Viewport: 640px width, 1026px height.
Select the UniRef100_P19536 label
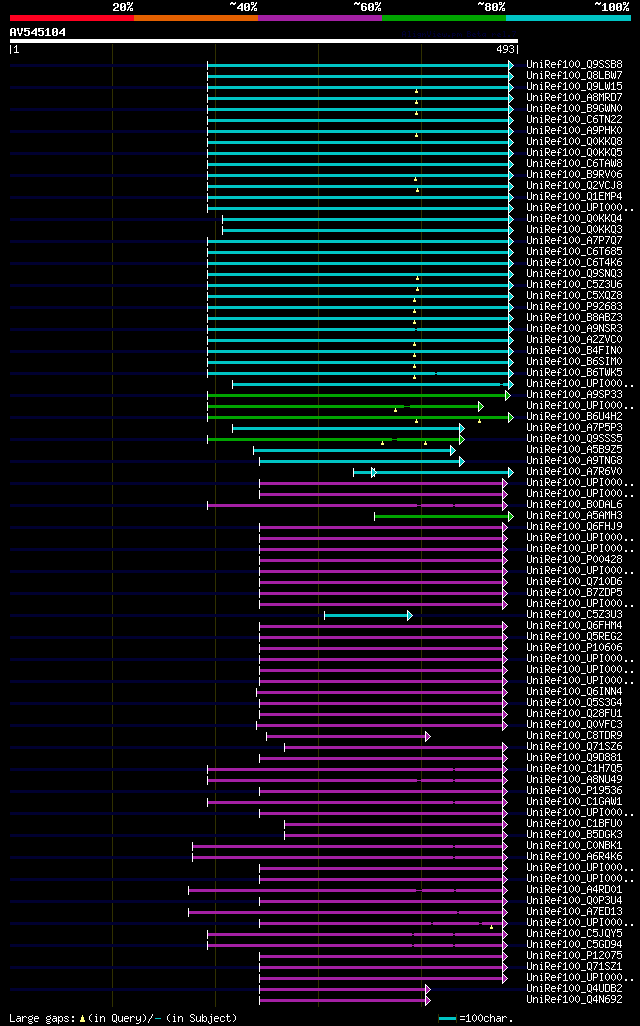tap(575, 790)
